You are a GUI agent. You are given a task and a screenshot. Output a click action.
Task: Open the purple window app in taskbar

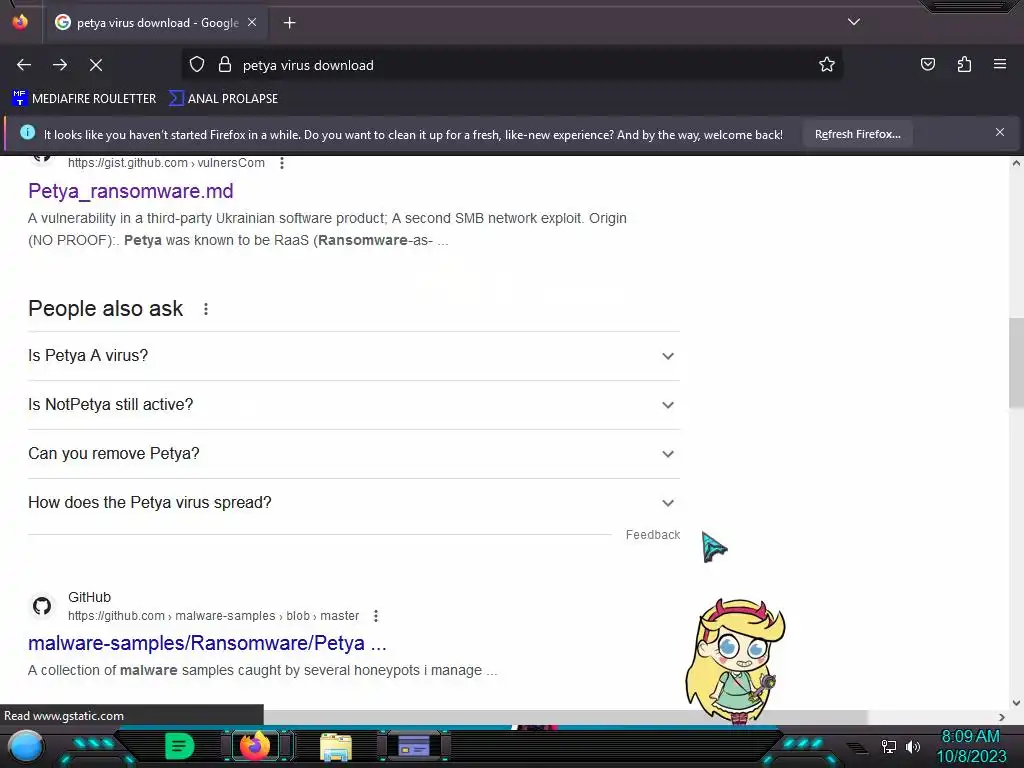(x=414, y=746)
